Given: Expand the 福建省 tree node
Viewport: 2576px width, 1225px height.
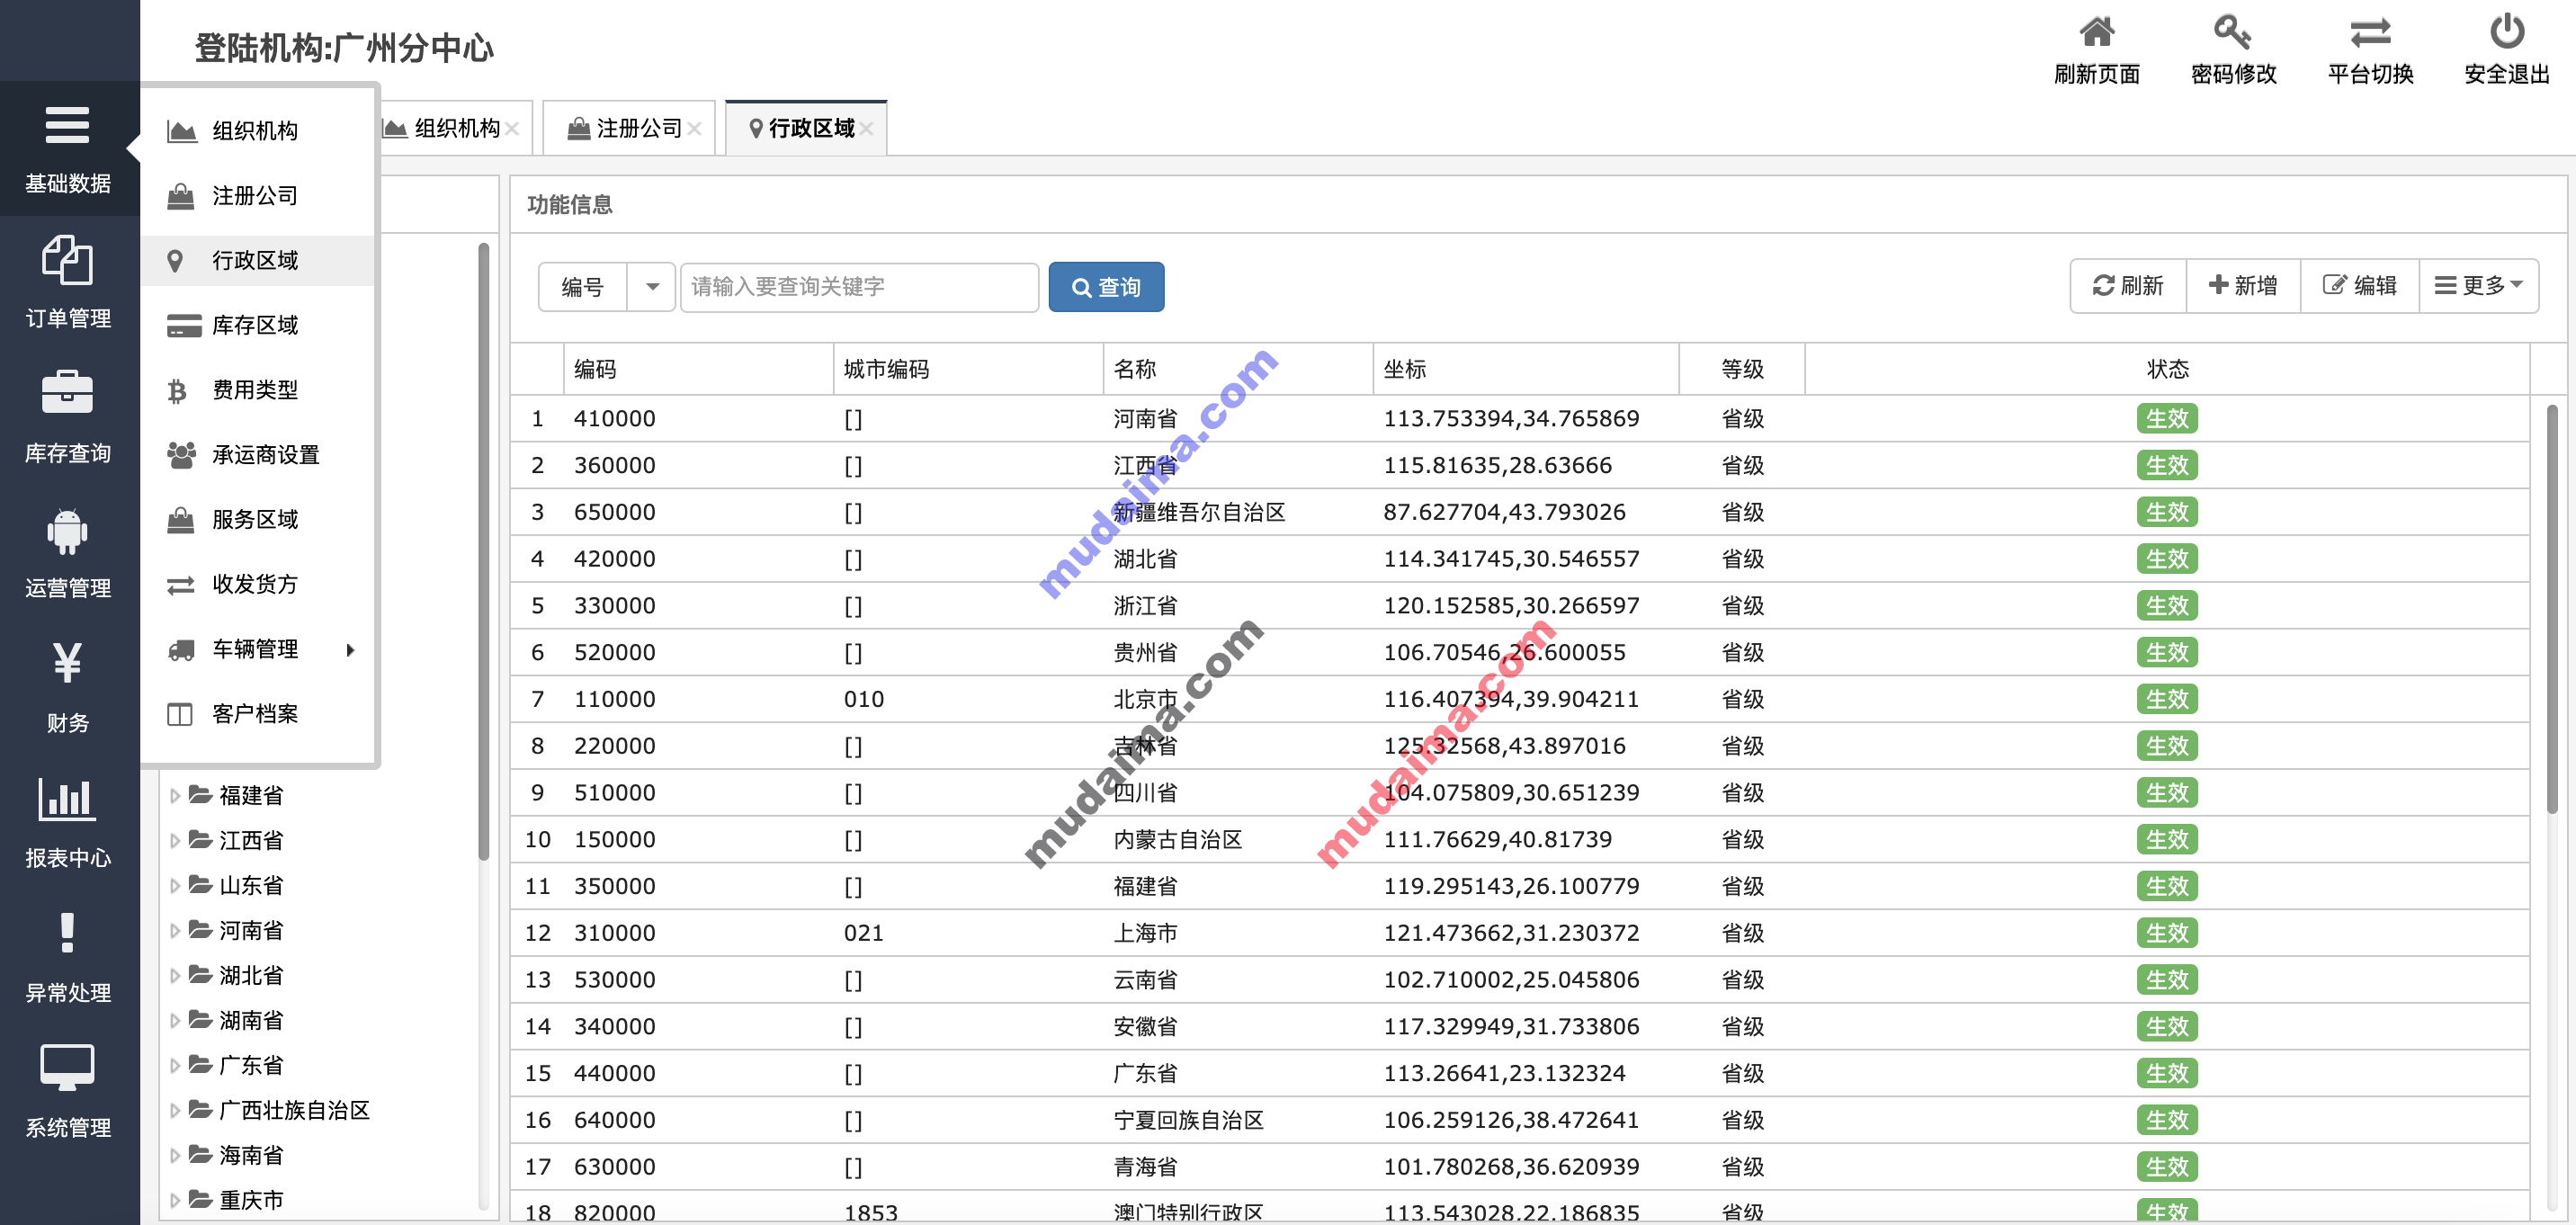Looking at the screenshot, I should pyautogui.click(x=175, y=796).
